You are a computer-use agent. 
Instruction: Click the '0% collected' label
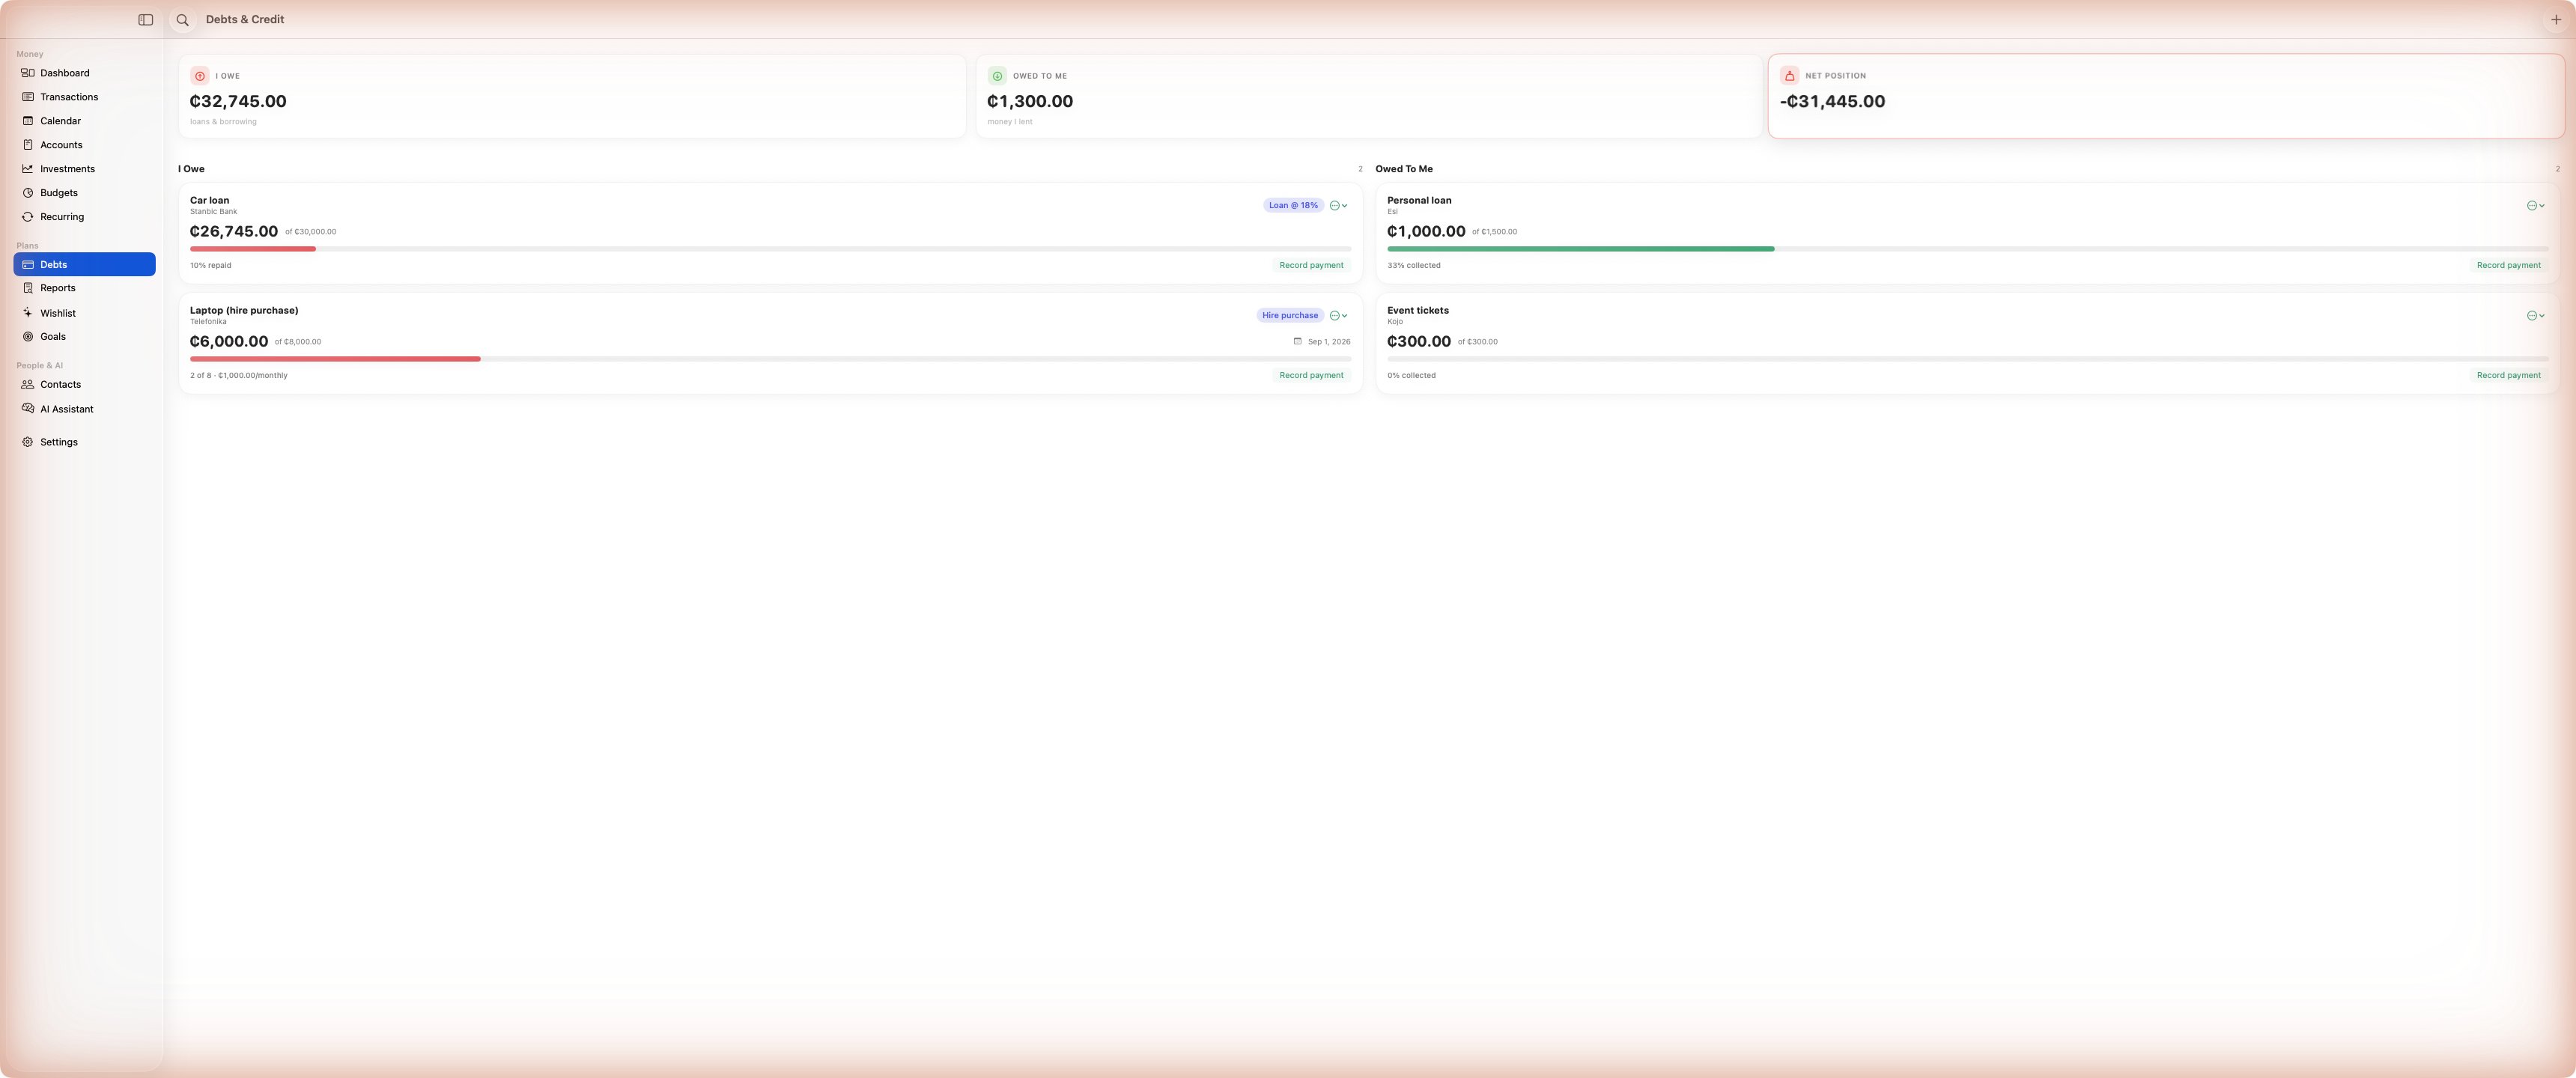[x=1411, y=376]
